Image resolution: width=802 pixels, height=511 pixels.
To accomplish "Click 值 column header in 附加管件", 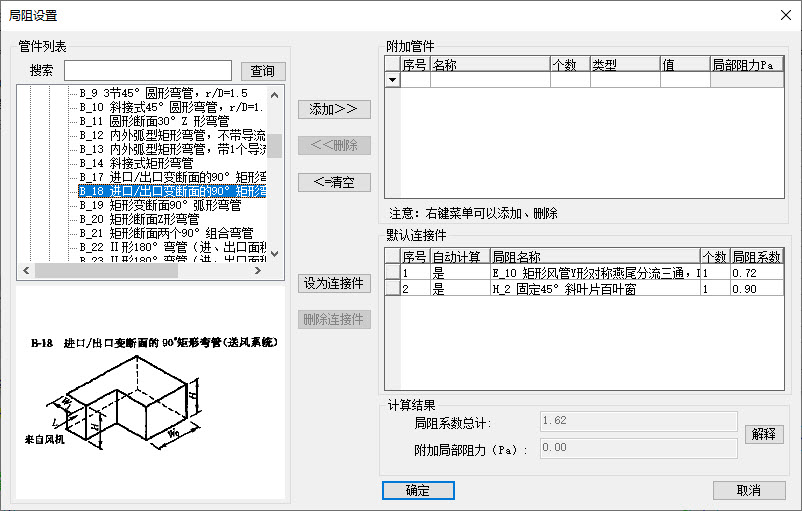I will click(x=685, y=64).
